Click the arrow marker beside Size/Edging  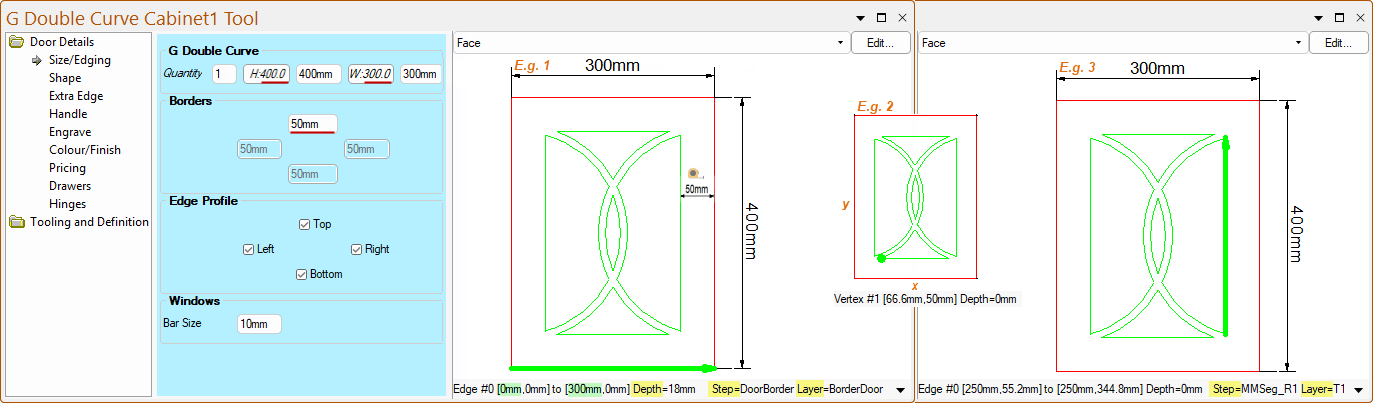pyautogui.click(x=37, y=60)
